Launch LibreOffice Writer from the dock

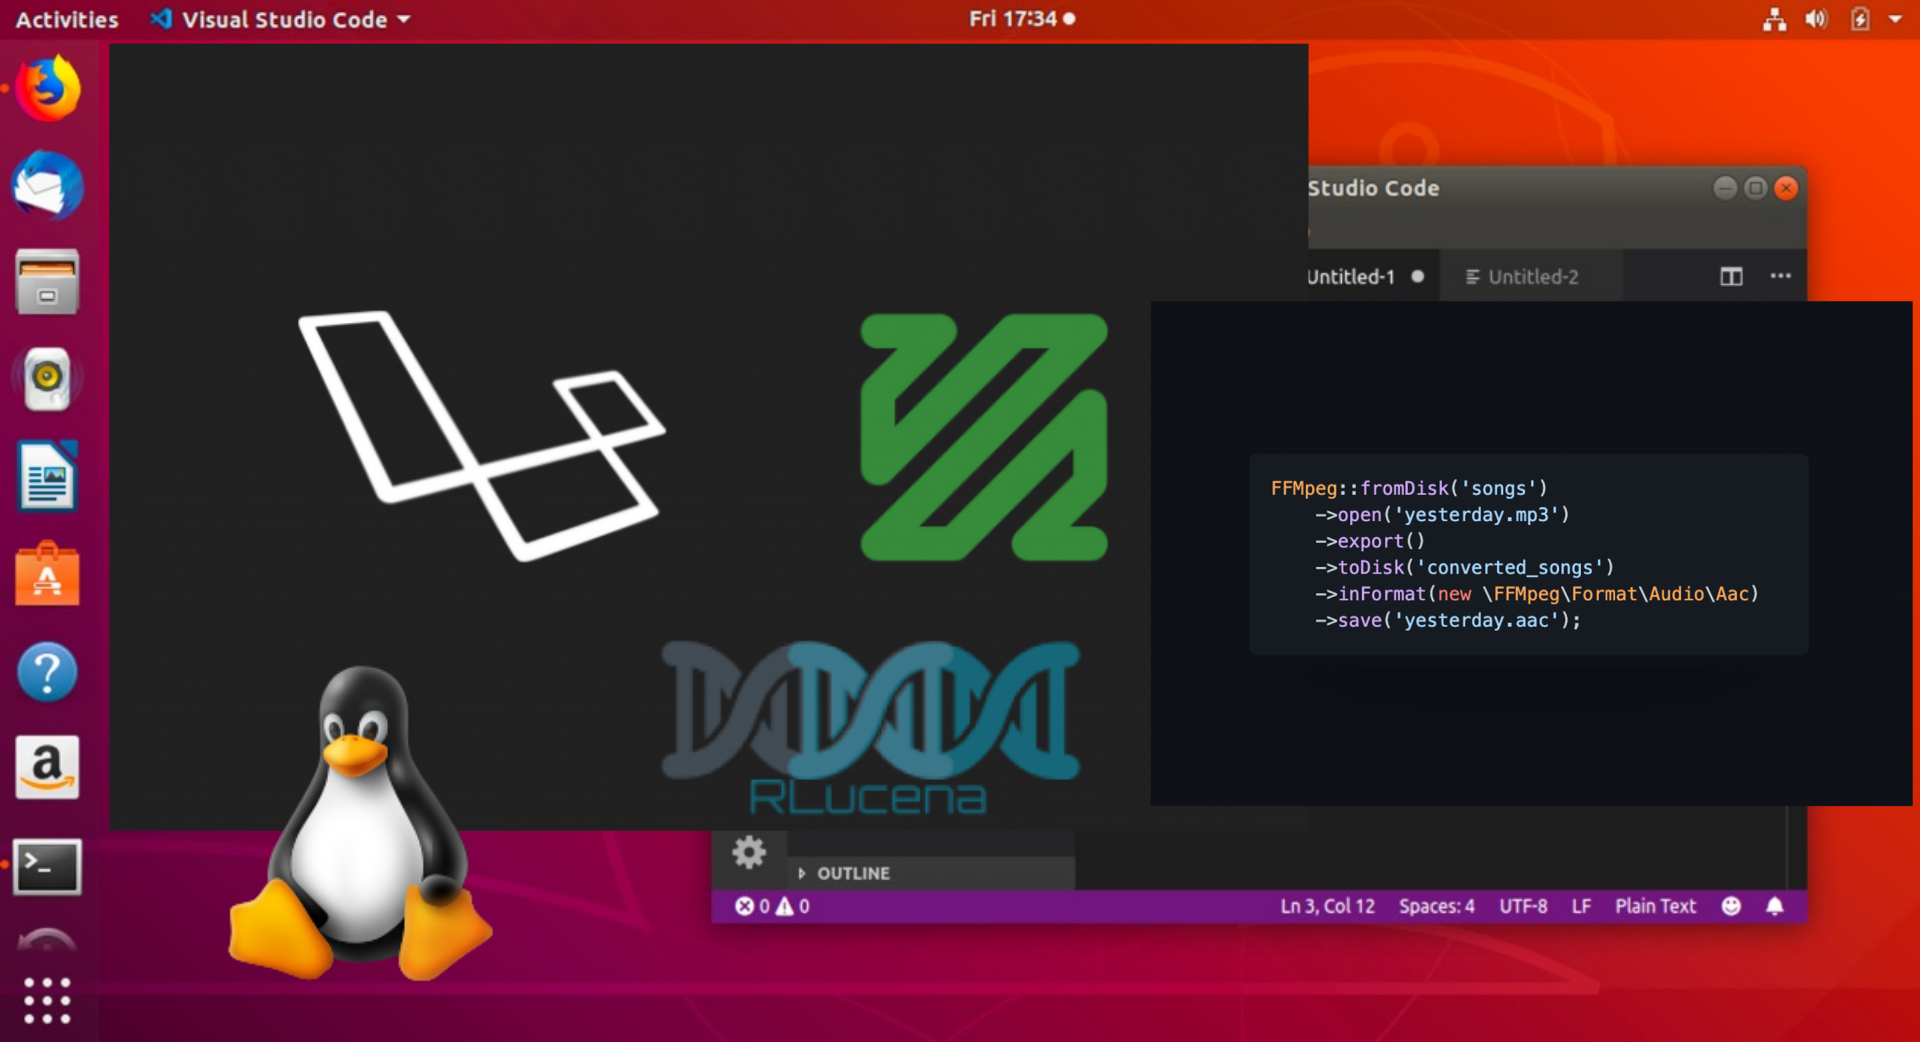pyautogui.click(x=47, y=476)
